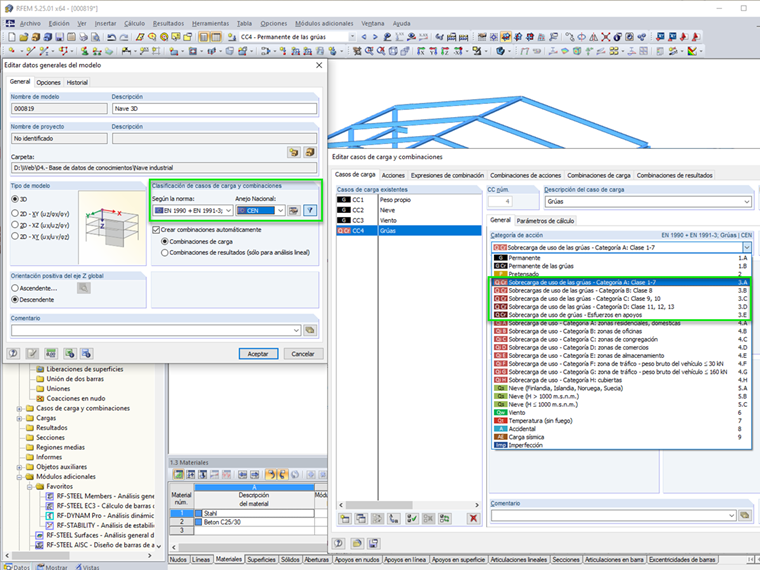Screen dimensions: 760x570
Task: Click the Aceptar button
Action: (x=258, y=354)
